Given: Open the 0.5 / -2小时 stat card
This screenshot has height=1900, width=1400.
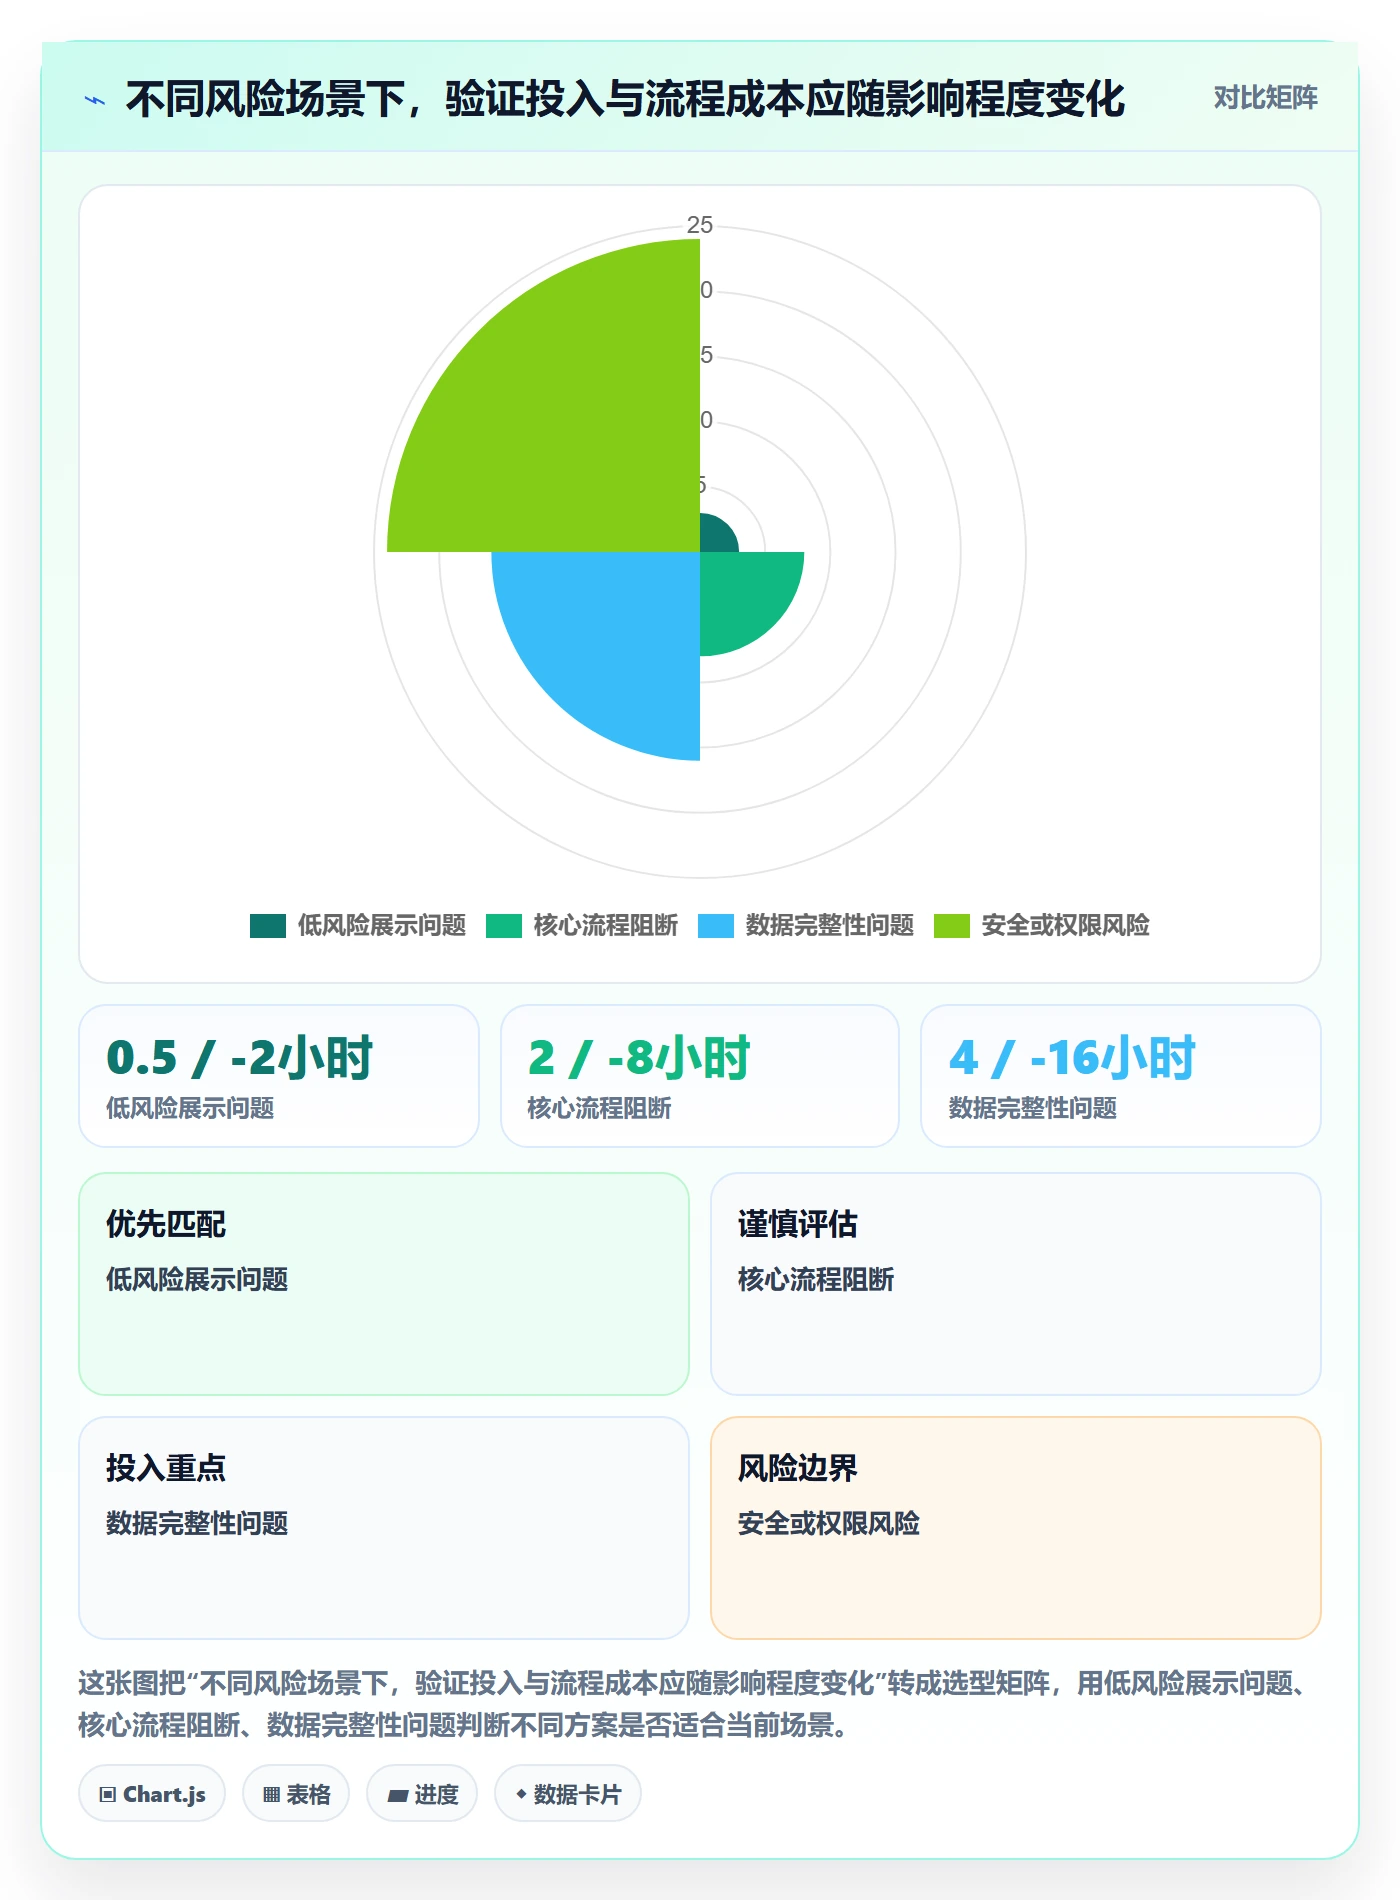Looking at the screenshot, I should [279, 1076].
